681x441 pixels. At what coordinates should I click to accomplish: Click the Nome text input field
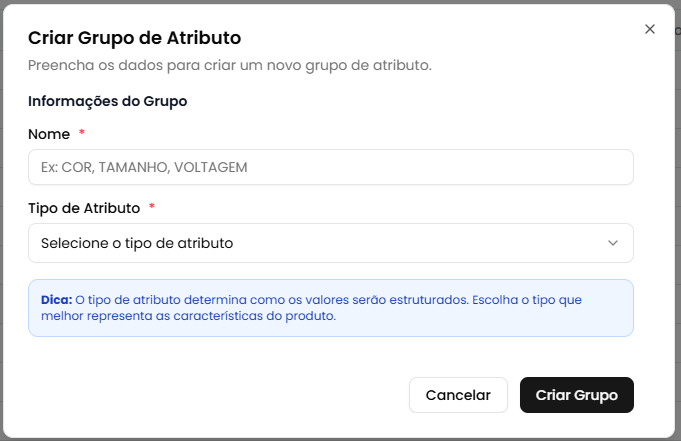[x=331, y=167]
